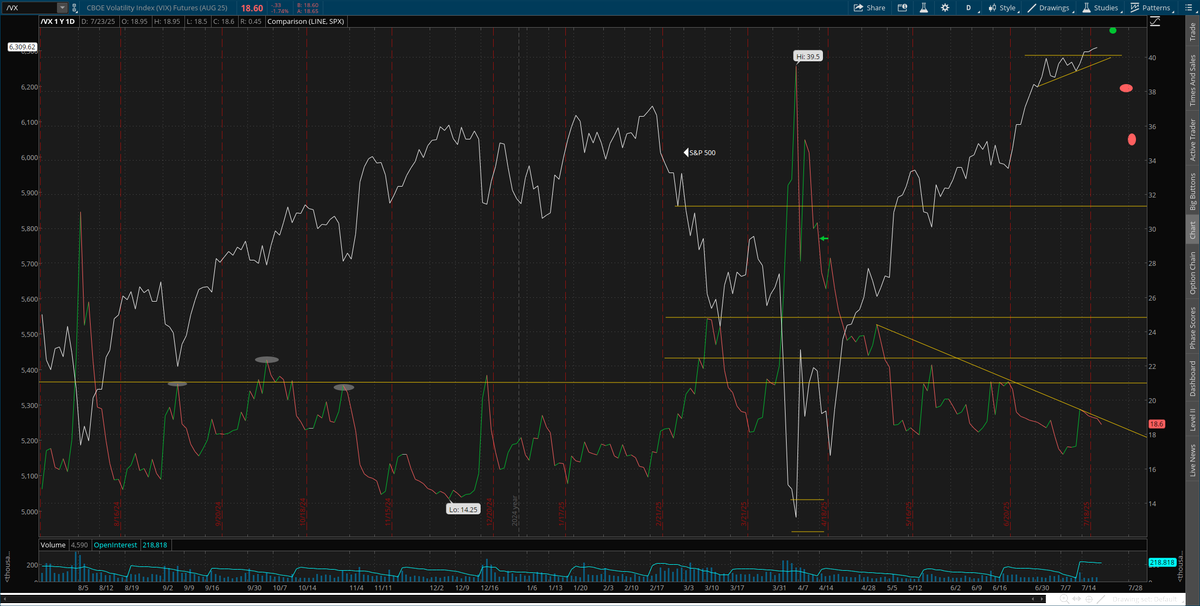1200x606 pixels.
Task: Click the drawing set icon below toolbar
Action: tap(1157, 21)
